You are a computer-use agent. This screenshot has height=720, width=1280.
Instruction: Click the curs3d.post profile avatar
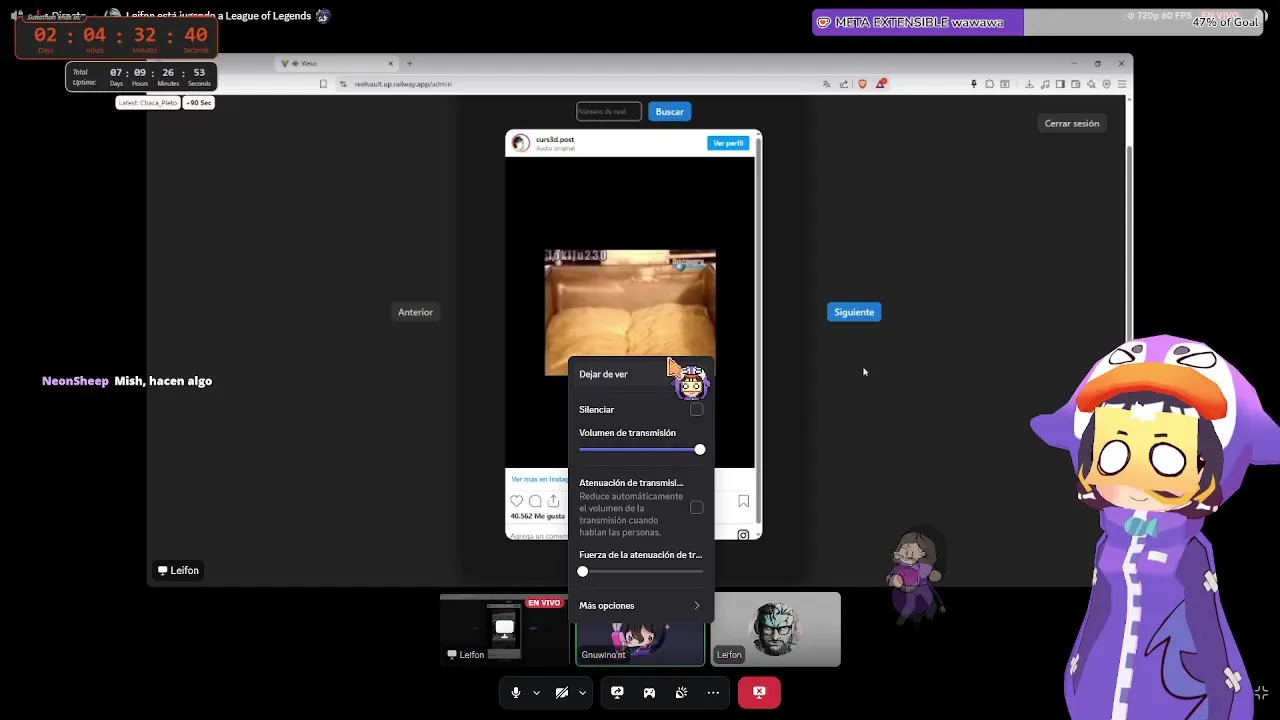pyautogui.click(x=520, y=143)
